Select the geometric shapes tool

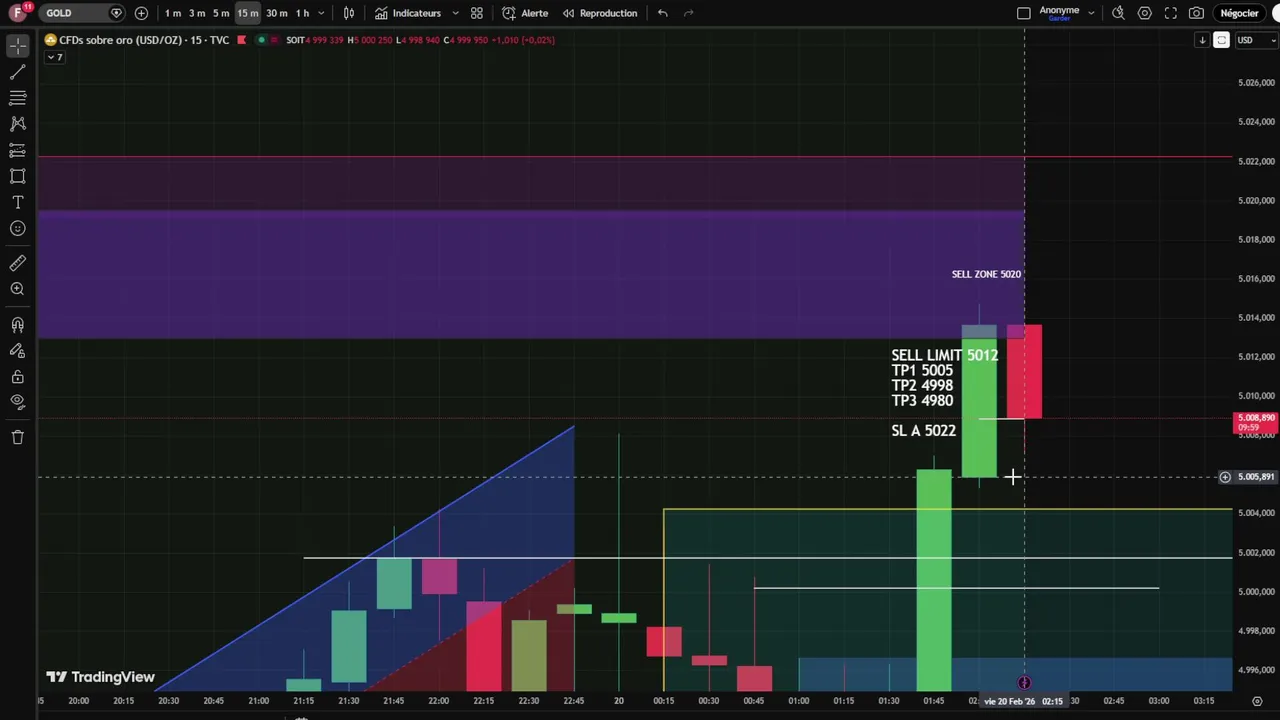click(x=17, y=176)
